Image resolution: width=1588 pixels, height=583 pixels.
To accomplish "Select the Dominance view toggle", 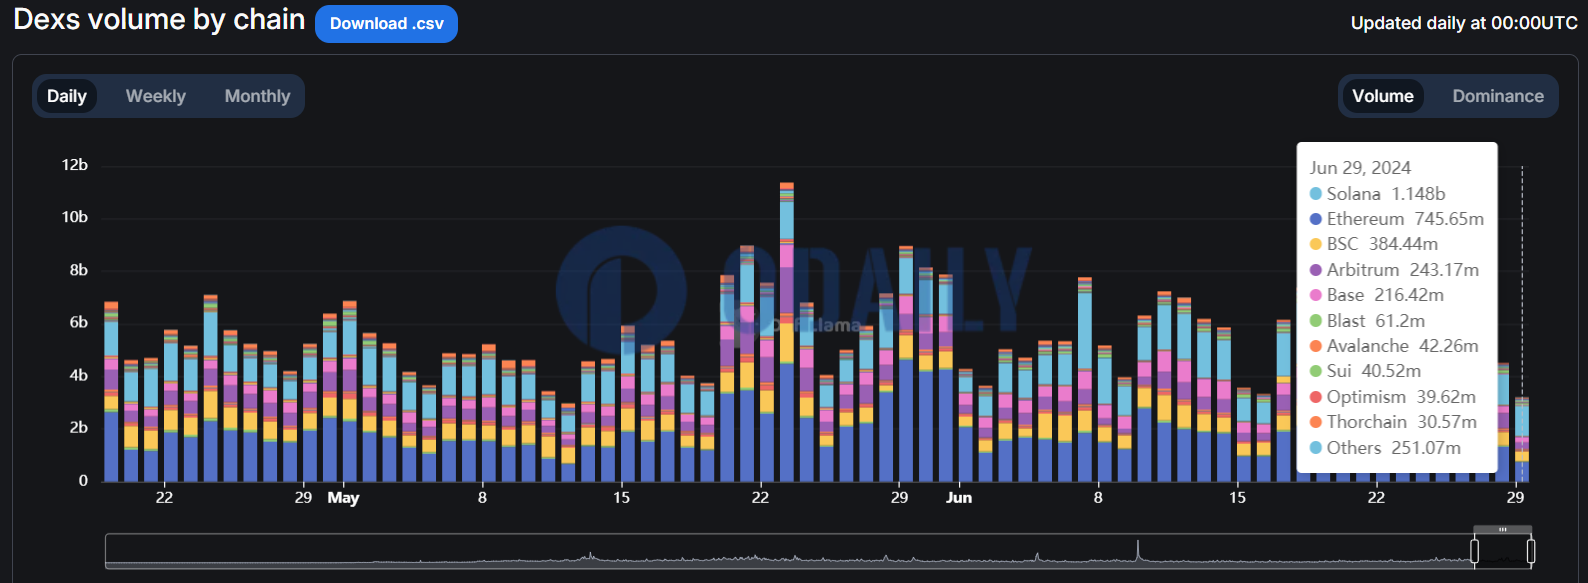I will pos(1498,96).
